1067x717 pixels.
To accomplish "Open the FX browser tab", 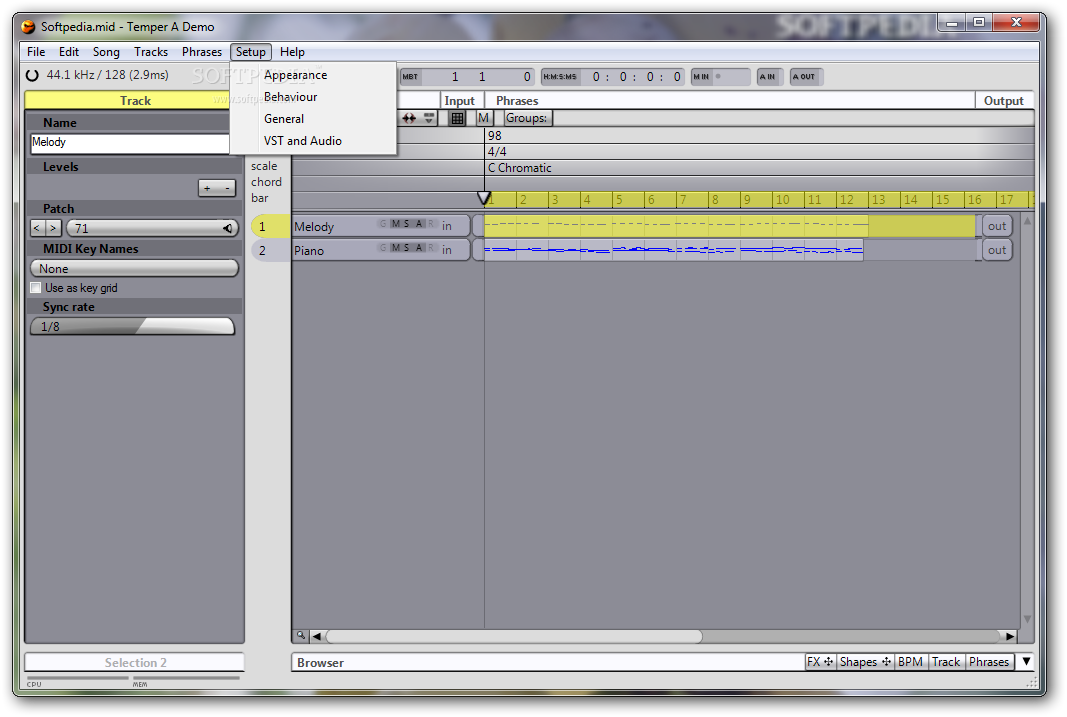I will click(820, 662).
